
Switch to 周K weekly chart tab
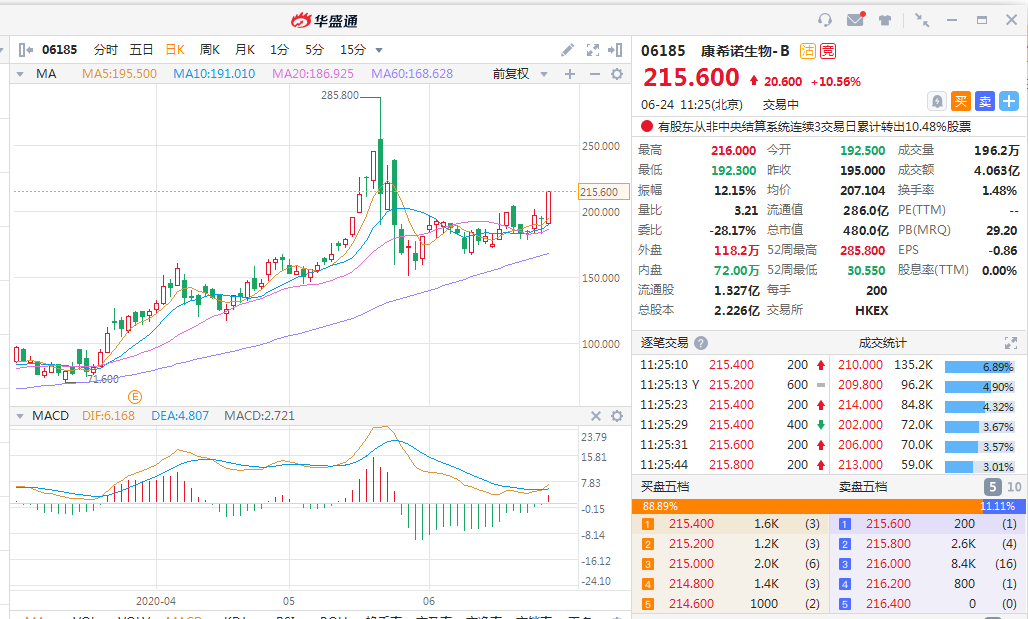[209, 50]
